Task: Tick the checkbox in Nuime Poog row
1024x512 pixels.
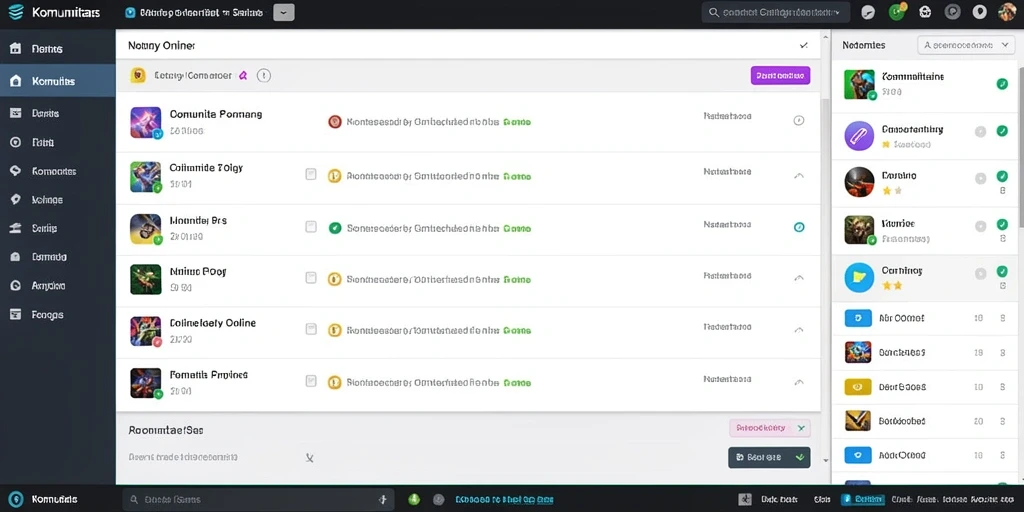Action: pos(311,278)
